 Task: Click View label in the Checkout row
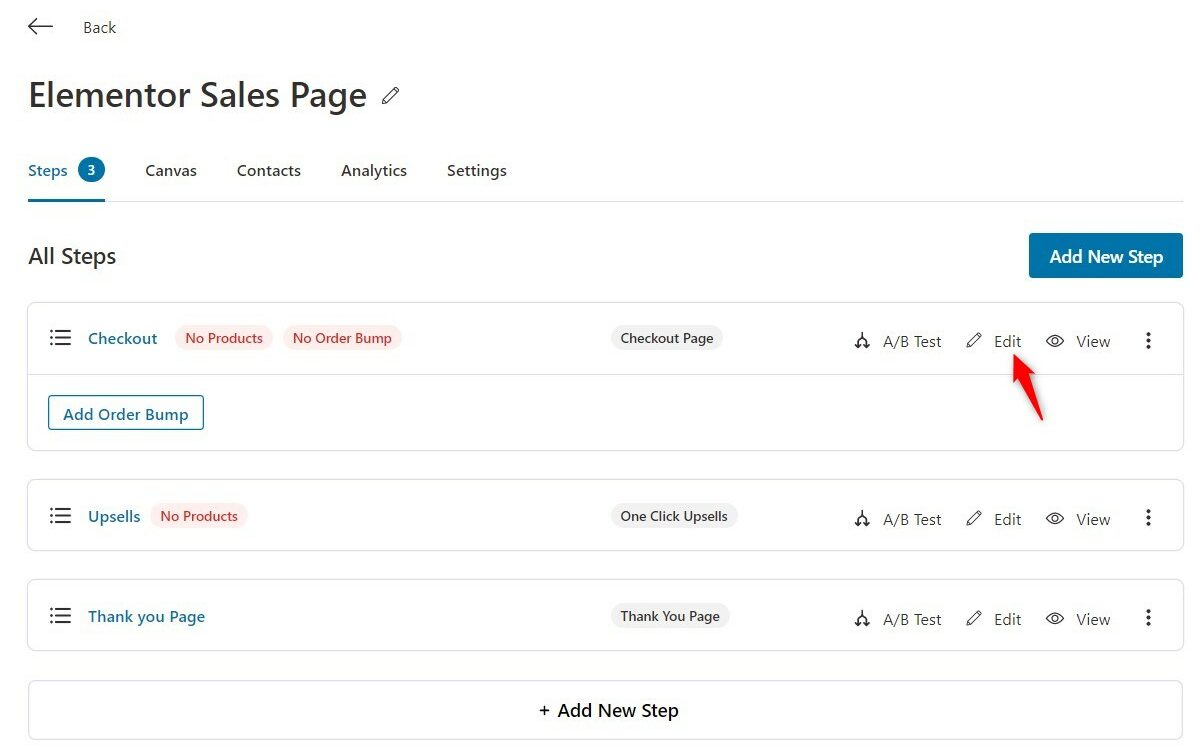point(1093,342)
